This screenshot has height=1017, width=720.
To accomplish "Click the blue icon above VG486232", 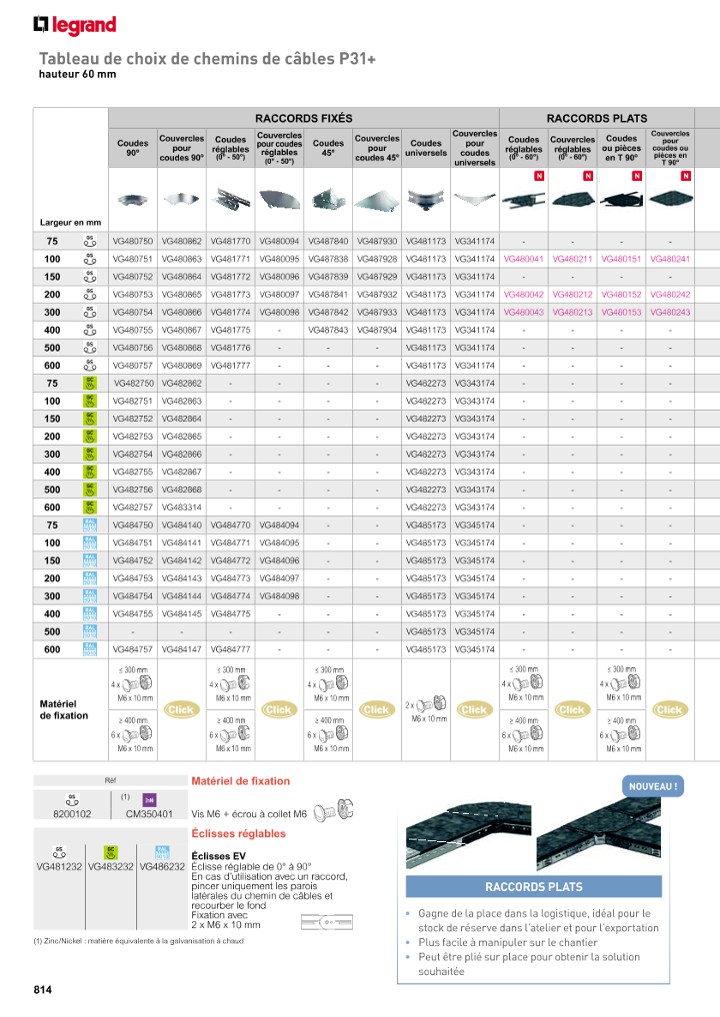I will 162,852.
